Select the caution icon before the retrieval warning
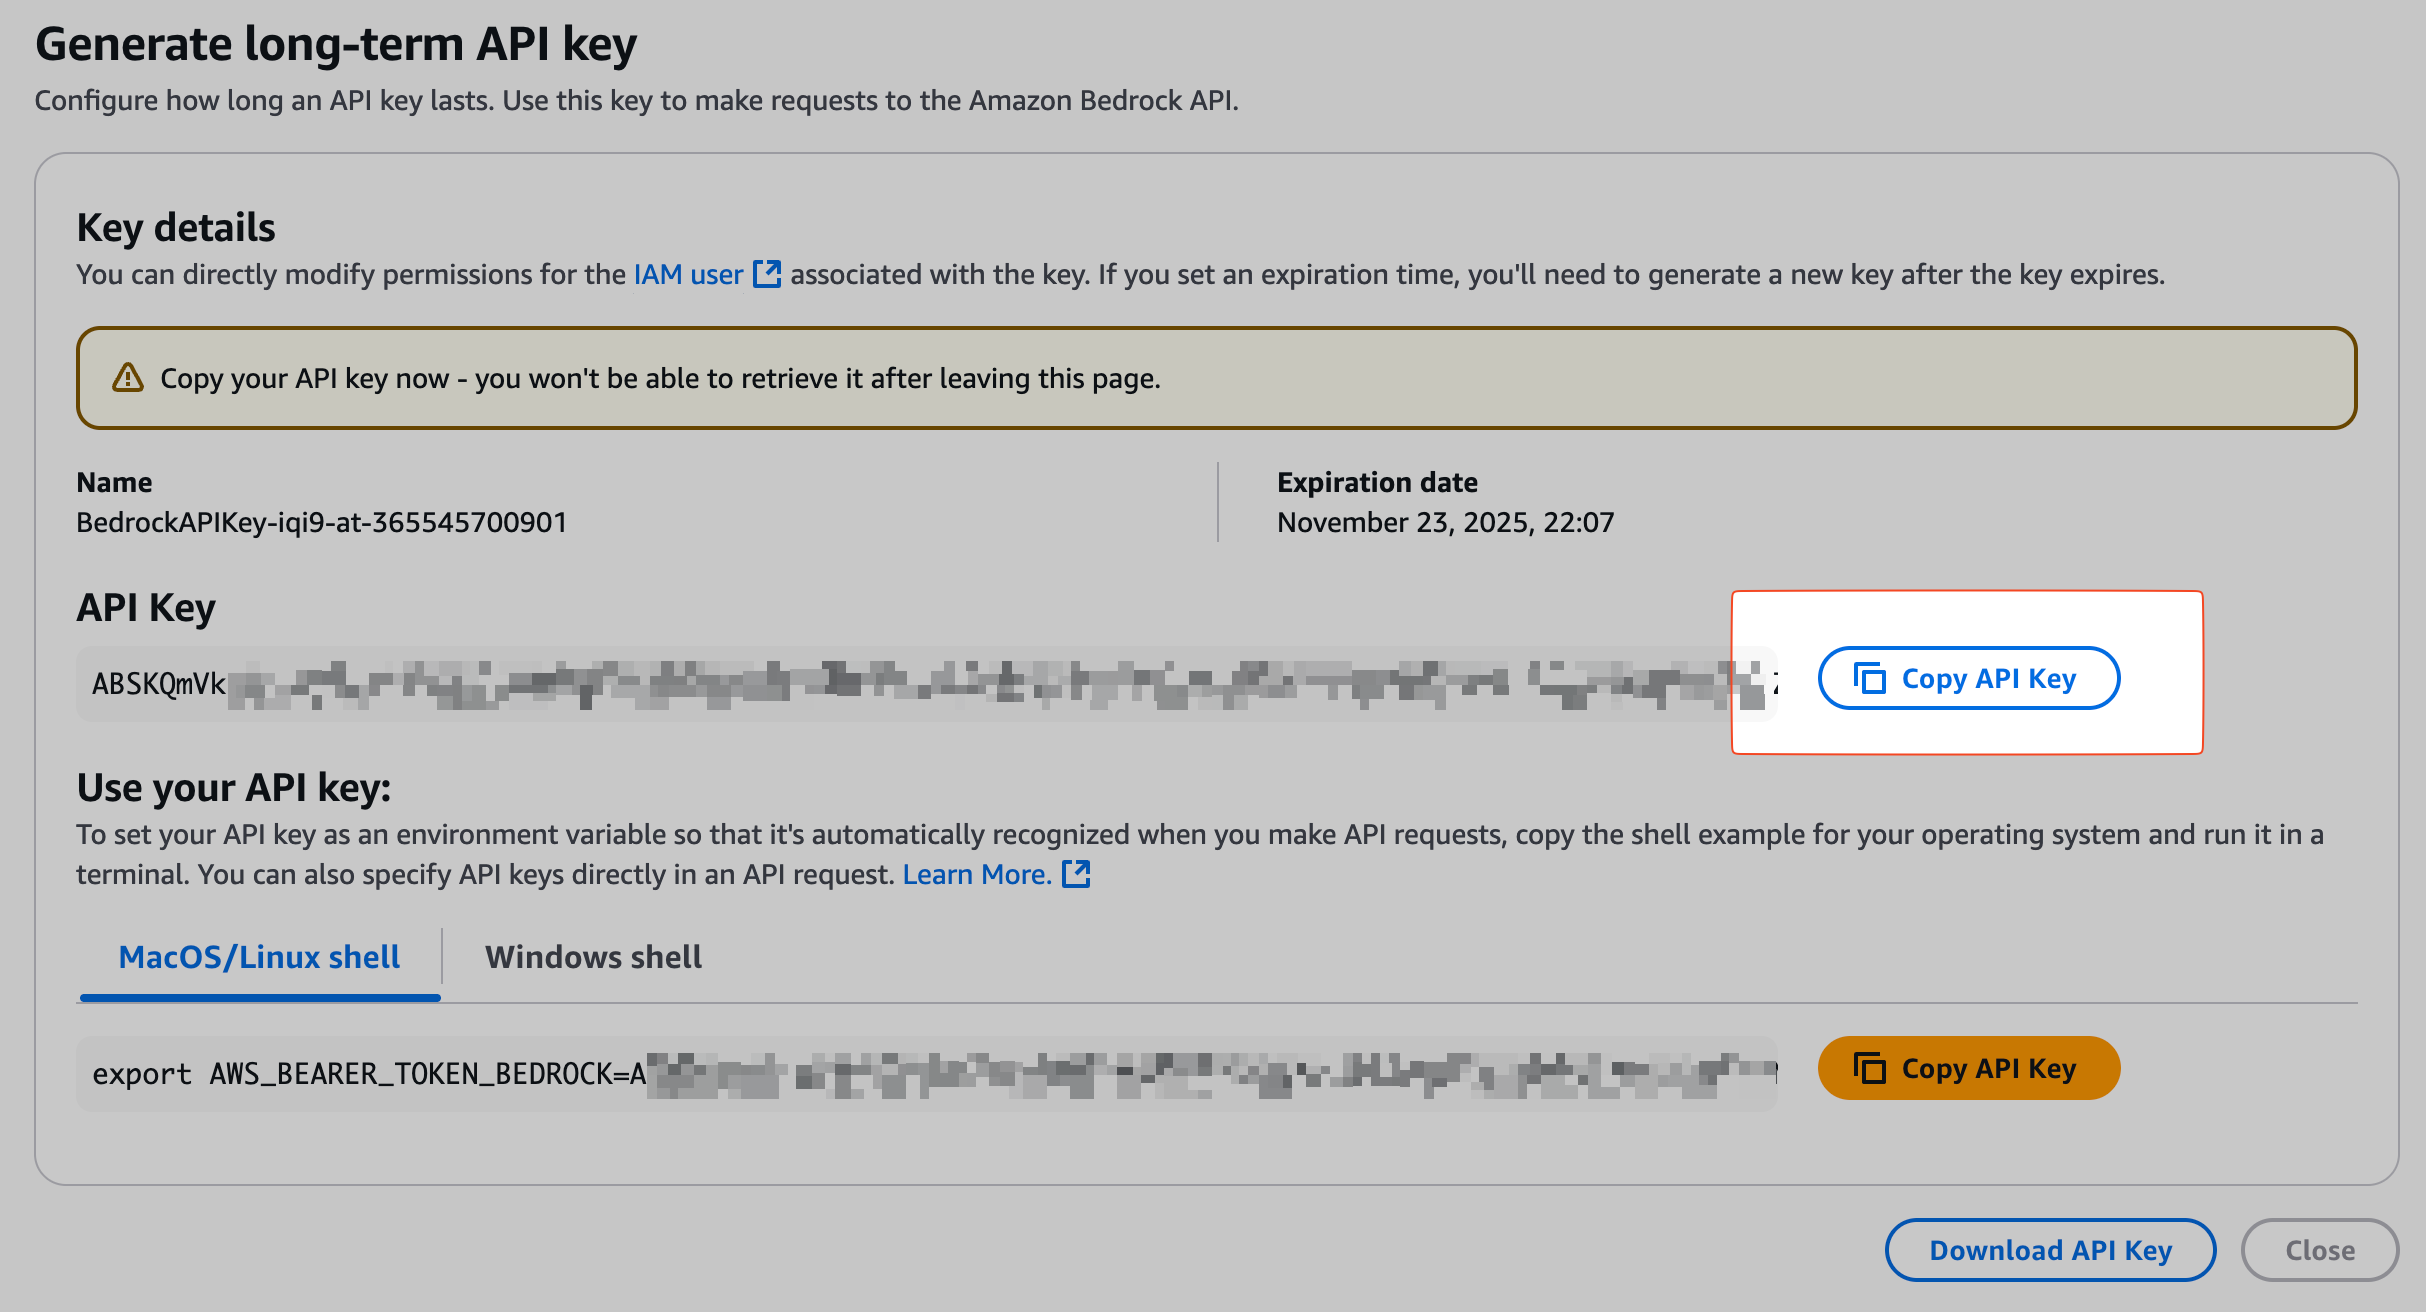2426x1312 pixels. click(x=129, y=377)
